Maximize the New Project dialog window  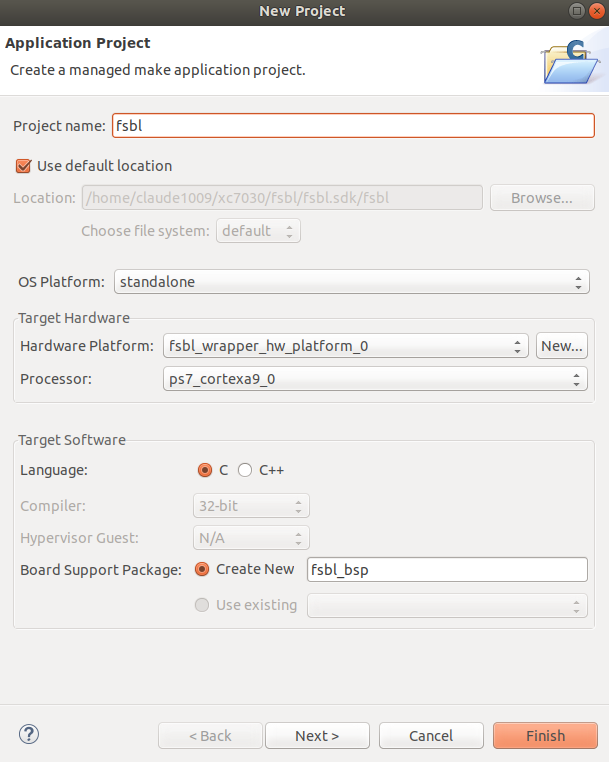click(576, 11)
